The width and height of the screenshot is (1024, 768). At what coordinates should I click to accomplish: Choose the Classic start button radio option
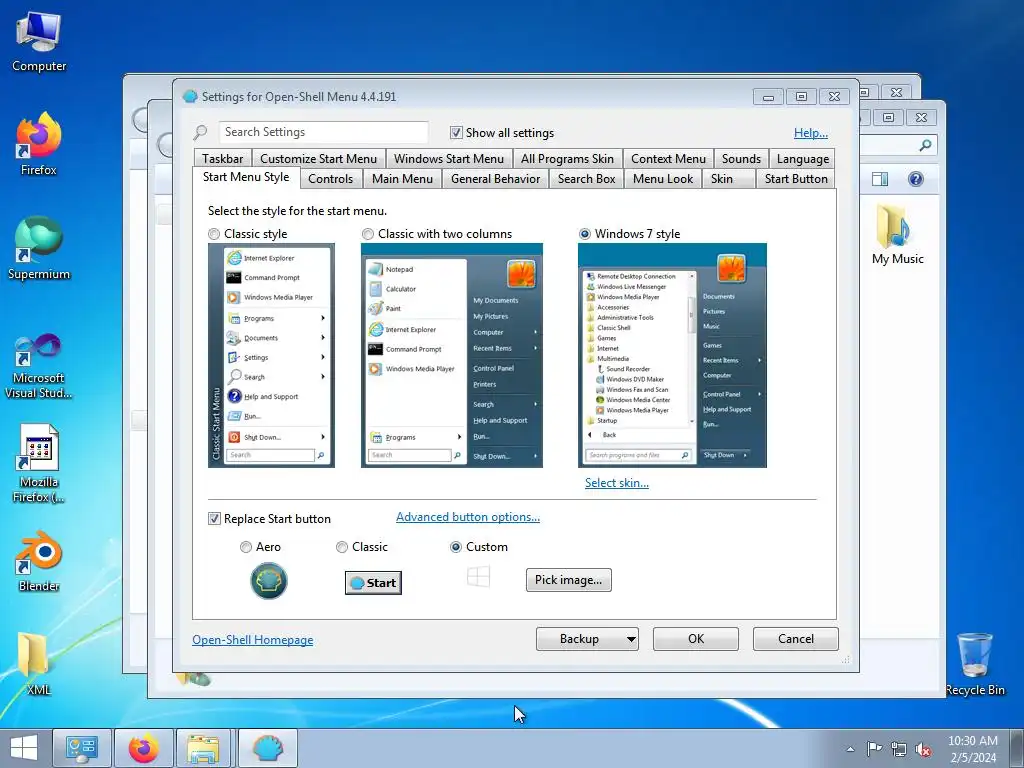pyautogui.click(x=342, y=547)
